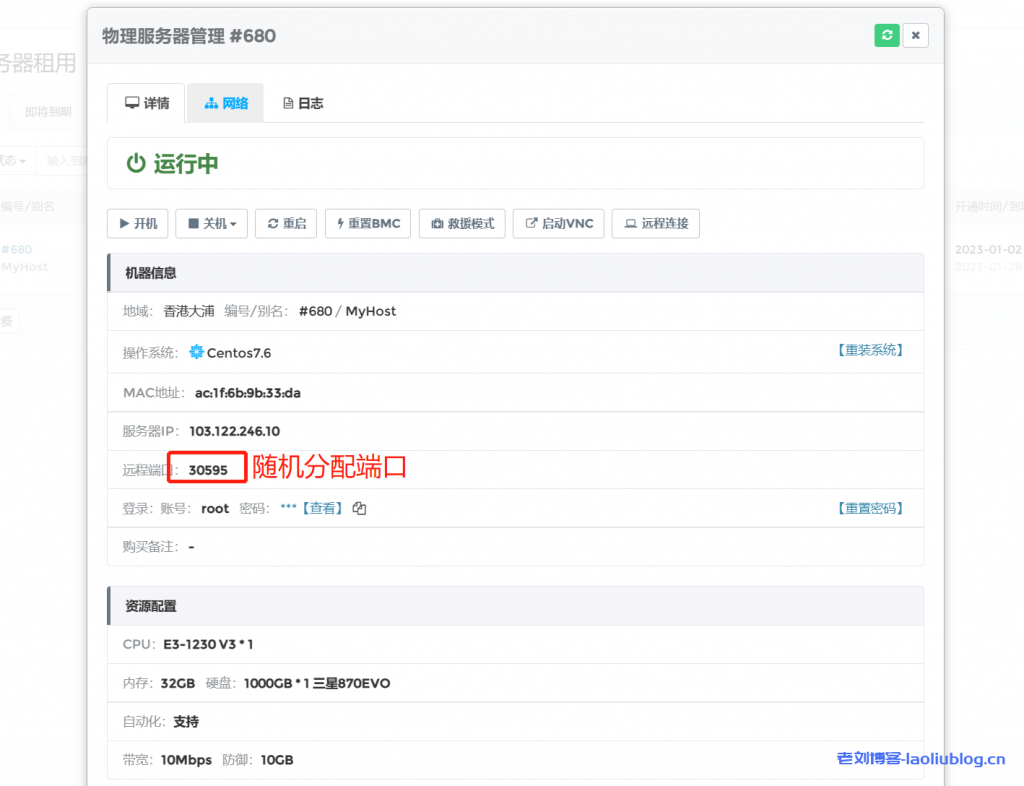Click the CentOS operating system icon

(x=196, y=352)
